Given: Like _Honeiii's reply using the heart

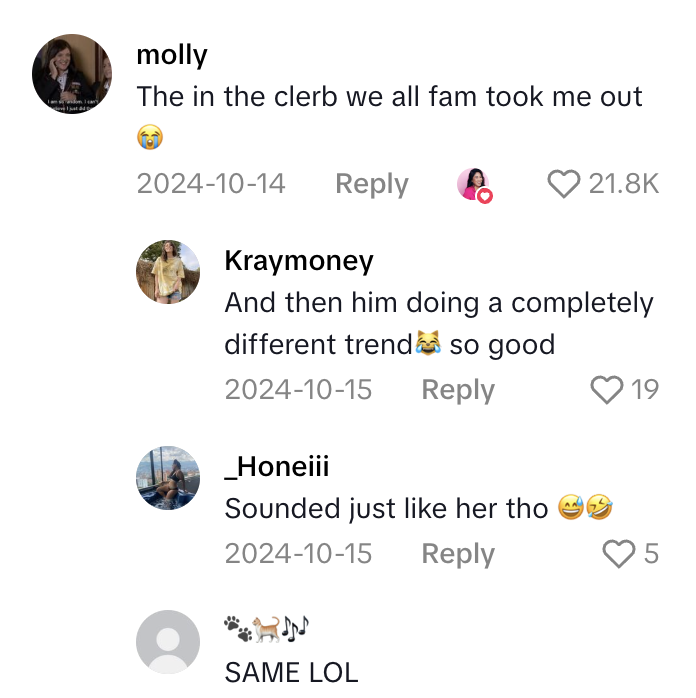Looking at the screenshot, I should click(620, 553).
